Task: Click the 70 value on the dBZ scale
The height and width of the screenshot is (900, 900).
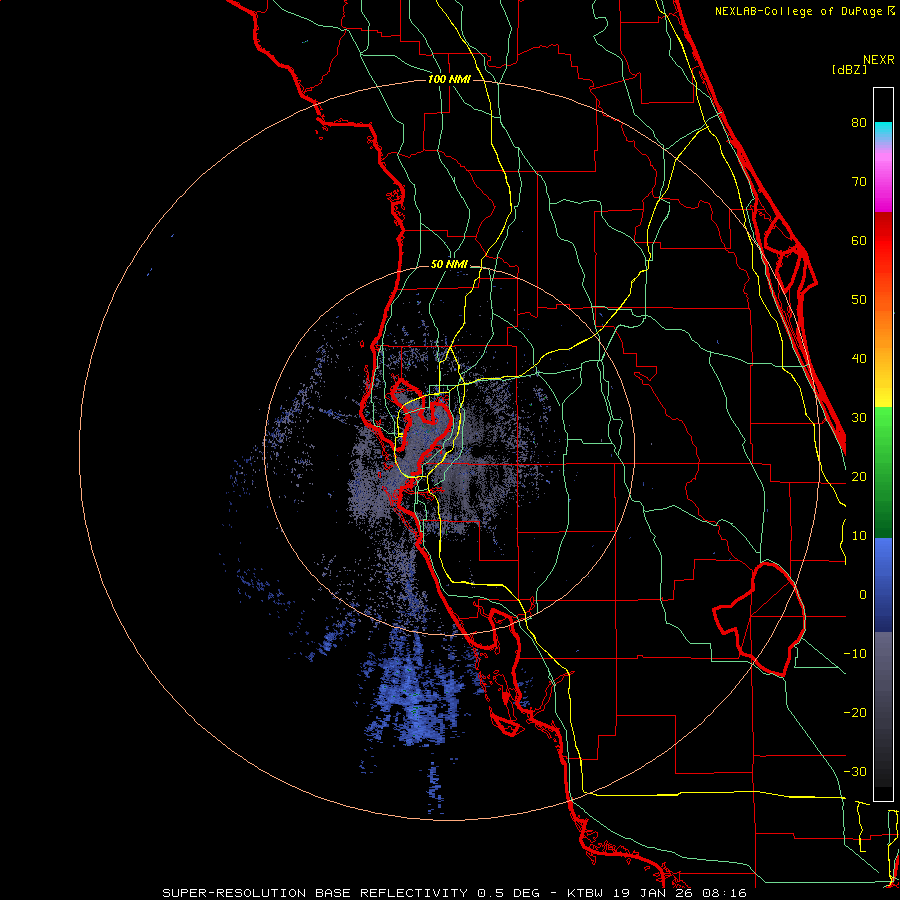Action: tap(859, 182)
